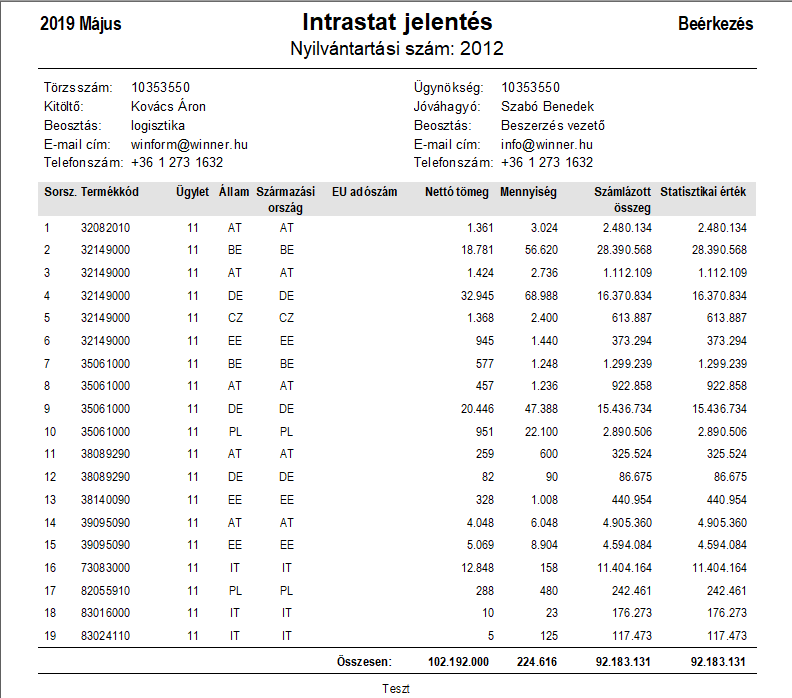Image resolution: width=792 pixels, height=698 pixels.
Task: Select the Számlázott összeg column header
Action: pyautogui.click(x=622, y=200)
